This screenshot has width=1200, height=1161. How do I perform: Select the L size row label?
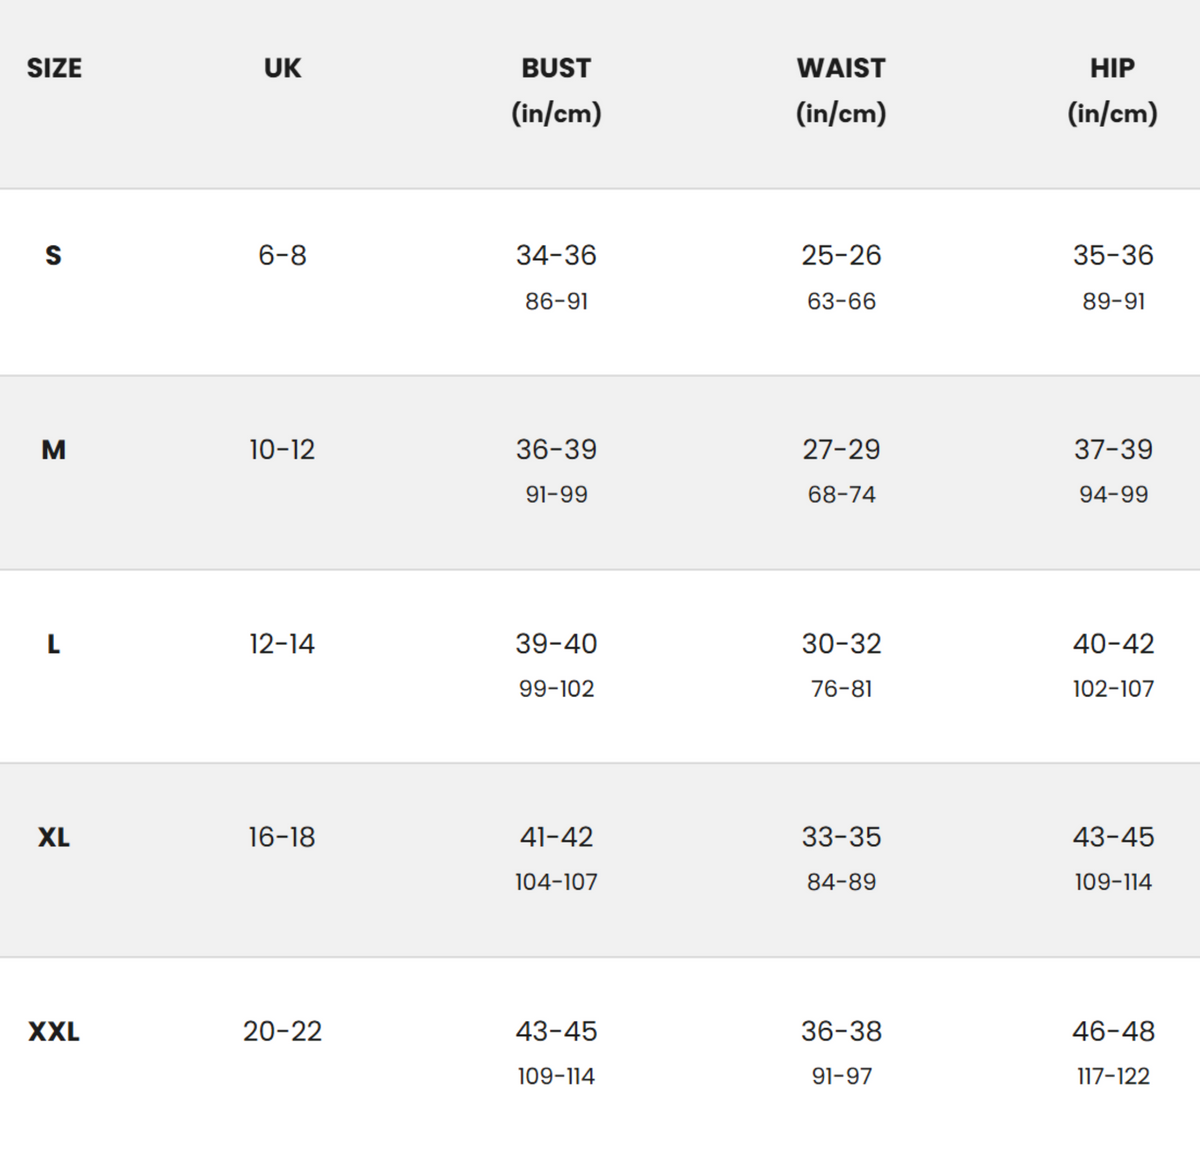[x=53, y=644]
